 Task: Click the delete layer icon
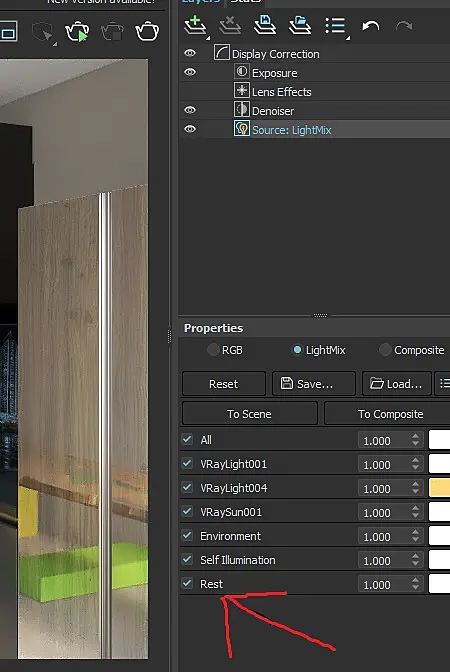[x=230, y=26]
